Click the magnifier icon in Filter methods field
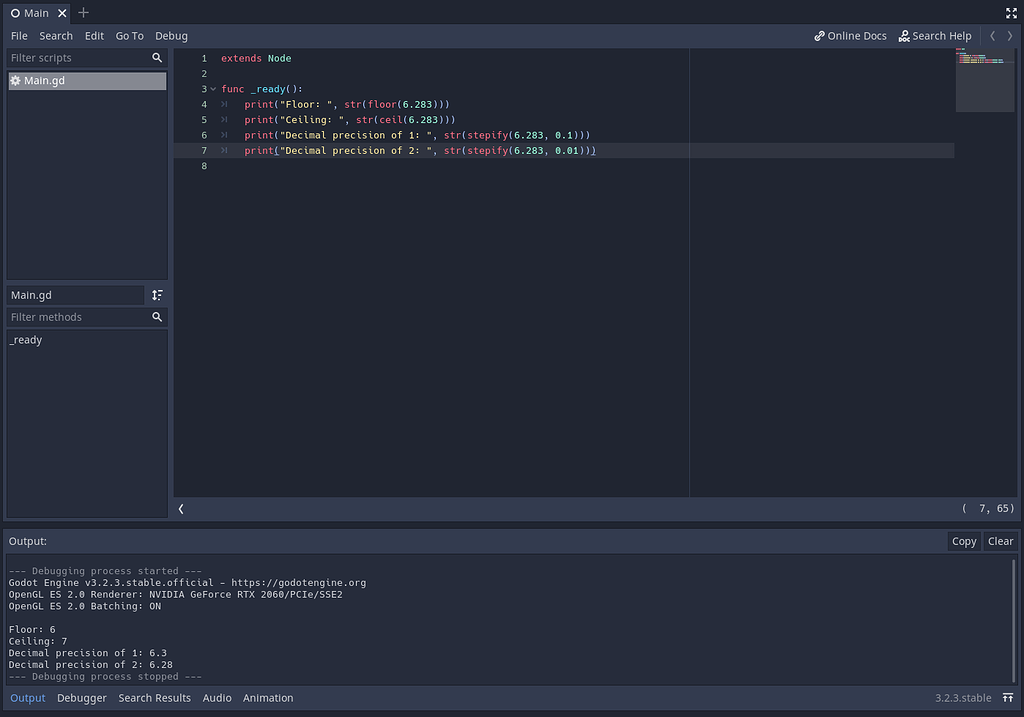The image size is (1024, 717). [157, 316]
